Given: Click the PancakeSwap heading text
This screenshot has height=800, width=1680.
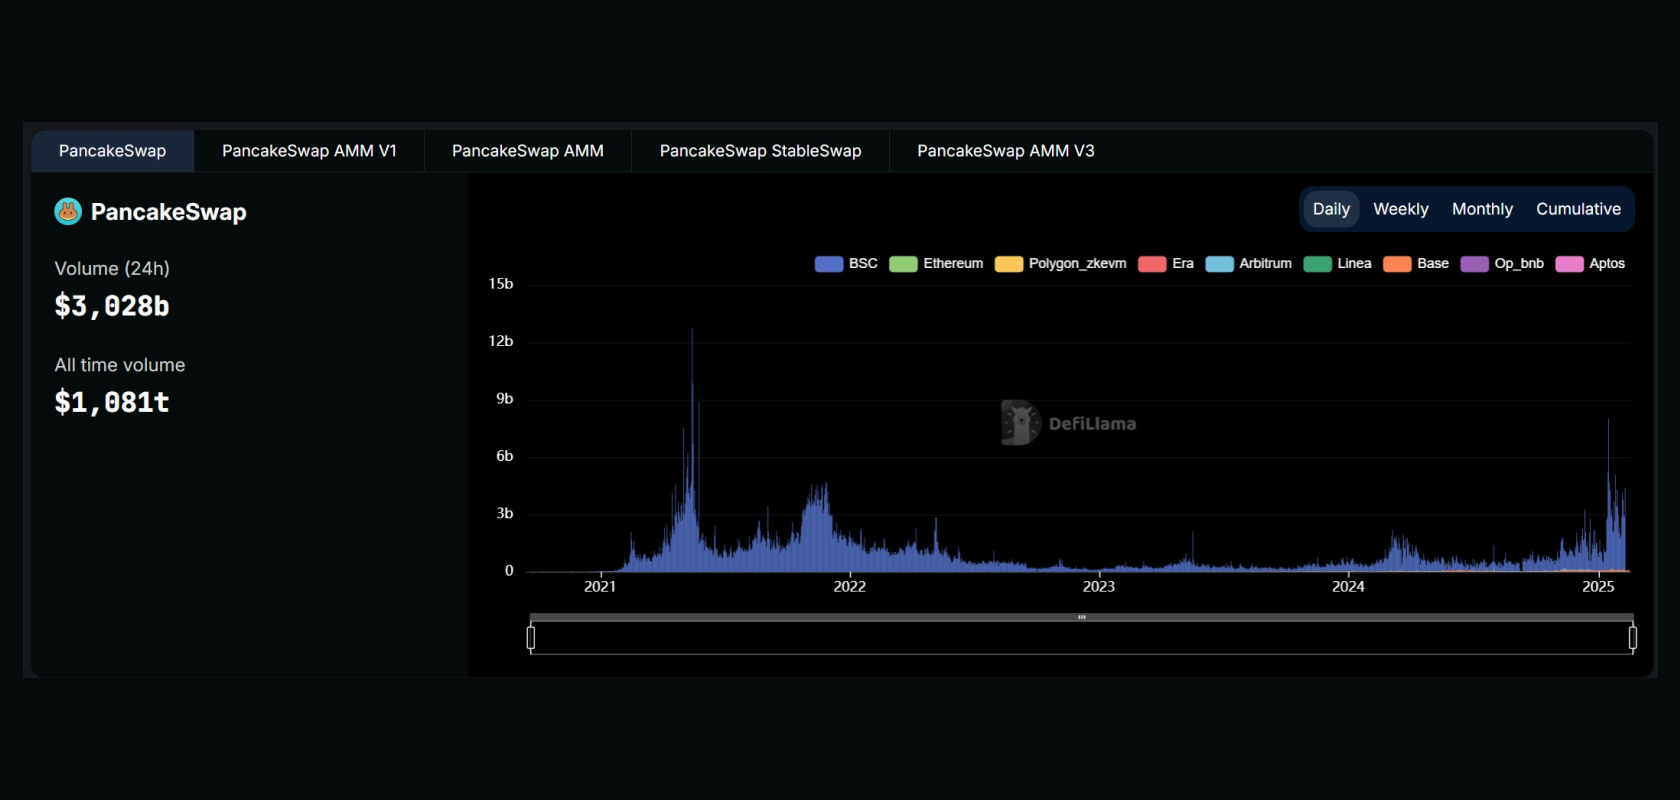Looking at the screenshot, I should (169, 212).
